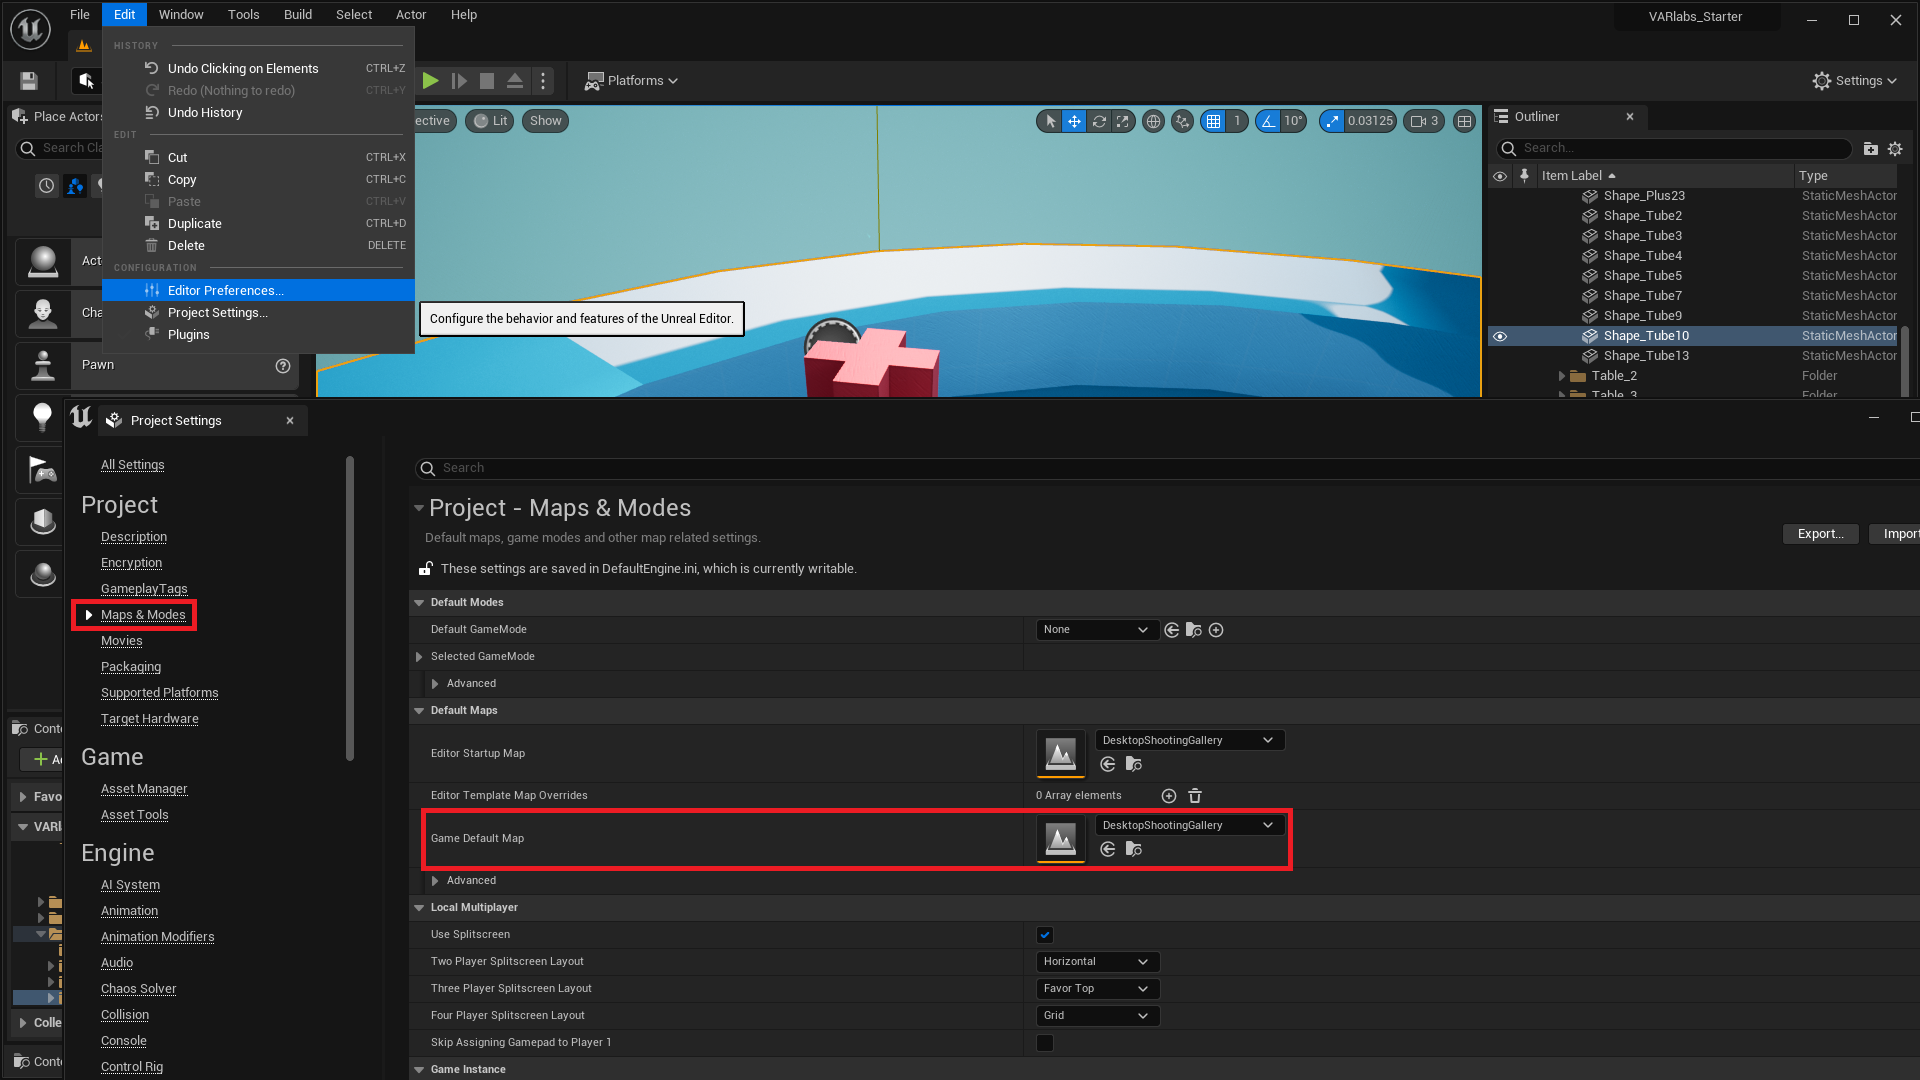The width and height of the screenshot is (1920, 1080).
Task: Click Export button in Project Settings
Action: [1822, 534]
